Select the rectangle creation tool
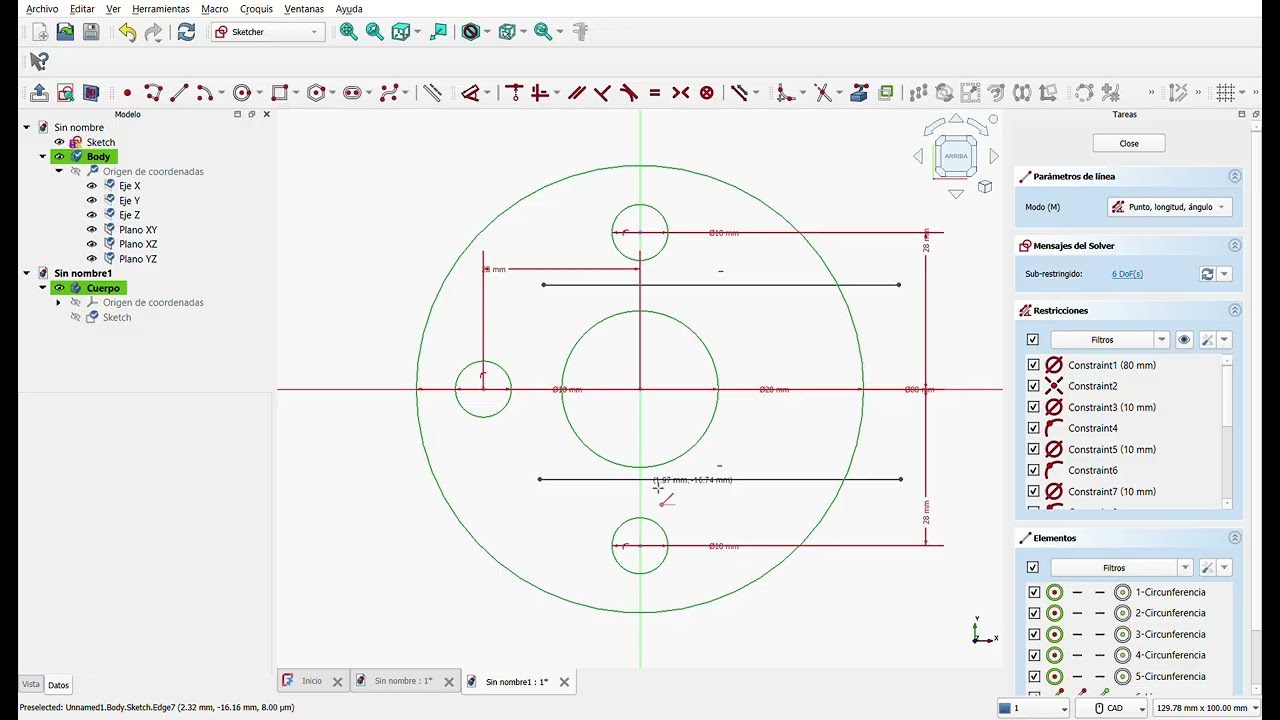The height and width of the screenshot is (720, 1280). [279, 93]
